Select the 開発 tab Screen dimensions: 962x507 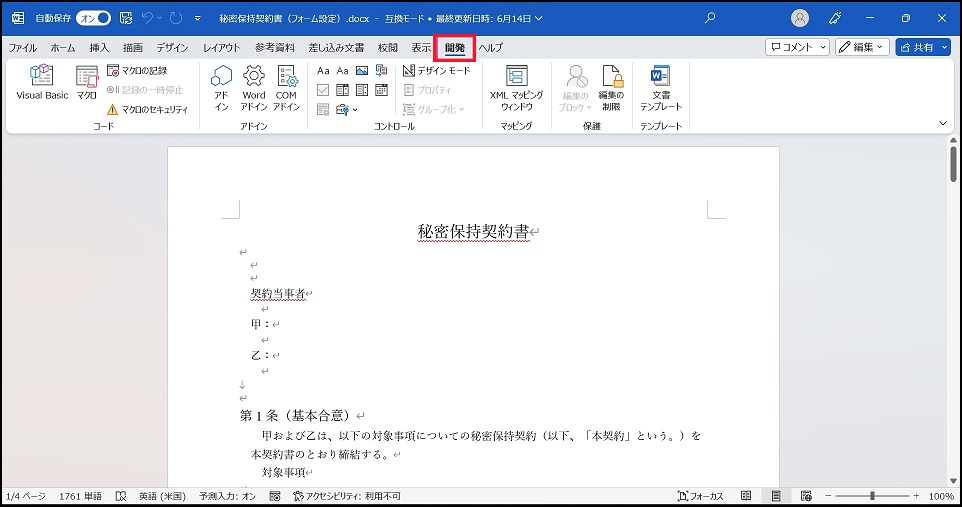tap(455, 47)
